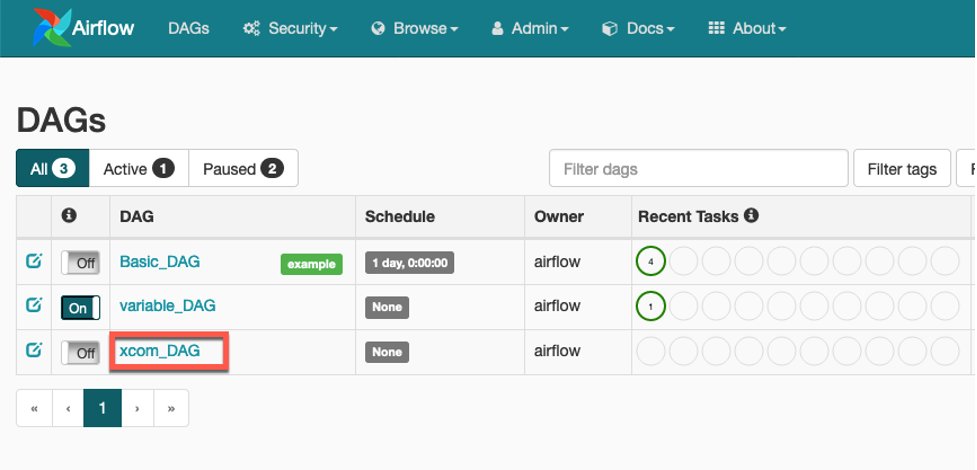Screen dimensions: 977x470
Task: Enable xcom_DAG with its Off switch
Action: tap(80, 352)
